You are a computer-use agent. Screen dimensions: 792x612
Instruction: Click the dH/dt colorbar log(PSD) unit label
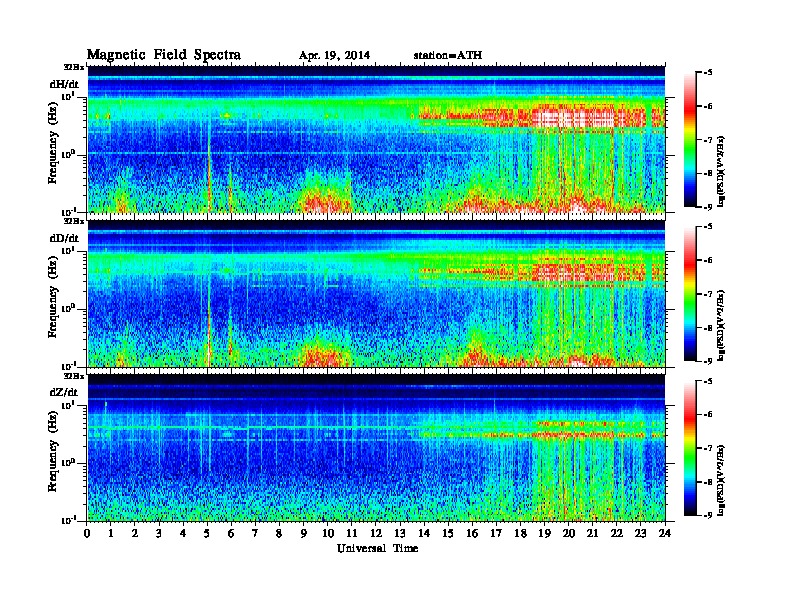(721, 171)
